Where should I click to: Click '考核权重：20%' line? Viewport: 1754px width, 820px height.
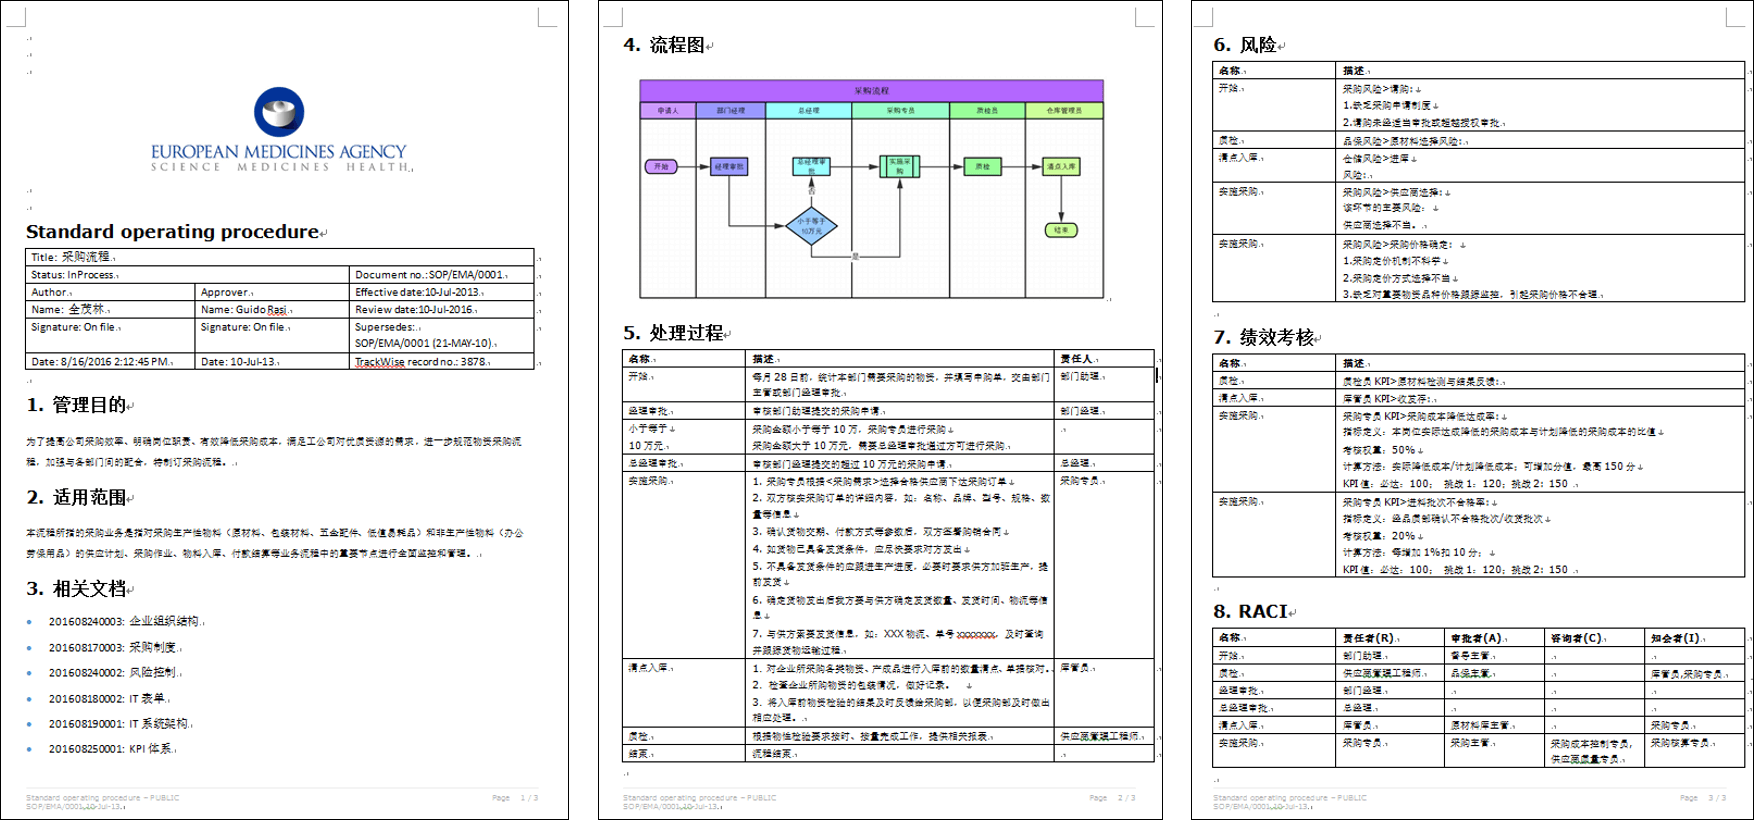pos(1379,536)
